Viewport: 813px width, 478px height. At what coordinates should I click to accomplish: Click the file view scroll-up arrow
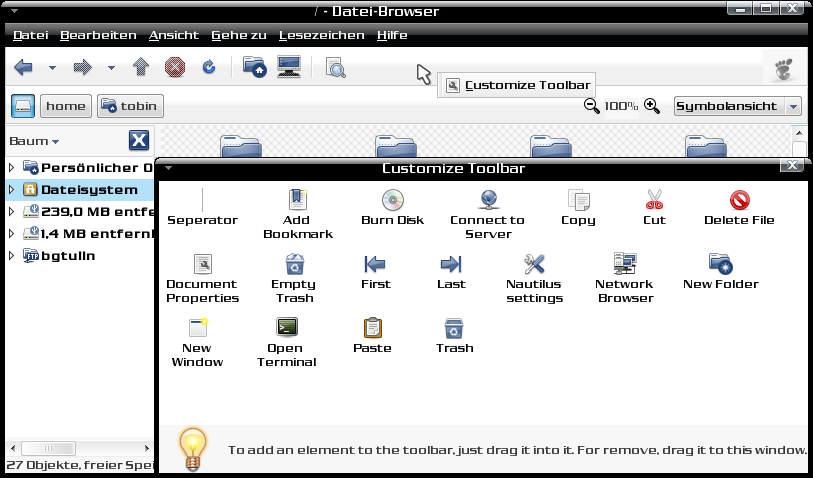(x=799, y=134)
